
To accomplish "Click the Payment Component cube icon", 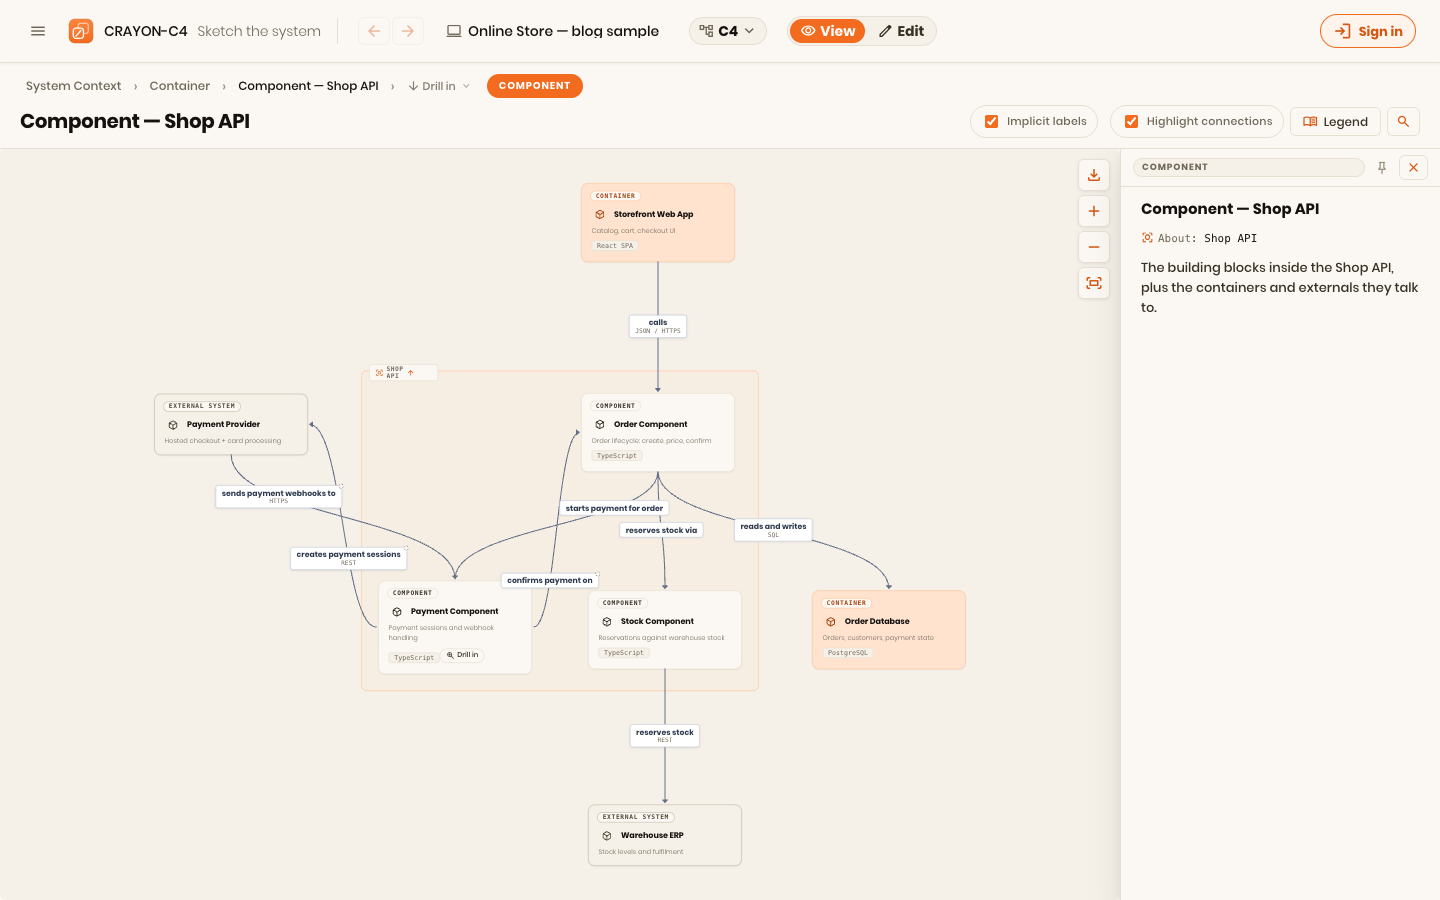I will coord(397,611).
